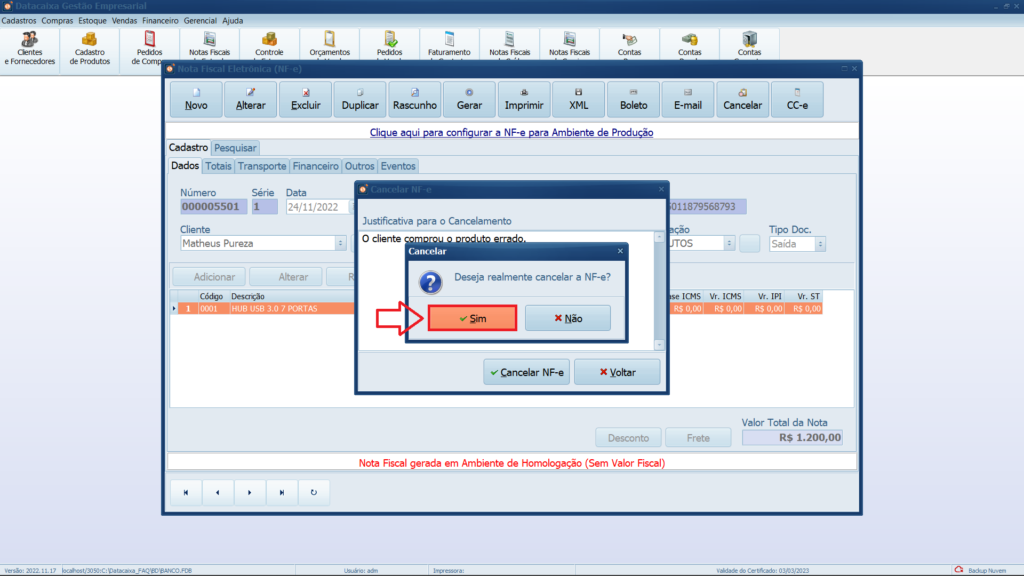Switch to the Transporte tab
1024x576 pixels.
click(x=262, y=166)
